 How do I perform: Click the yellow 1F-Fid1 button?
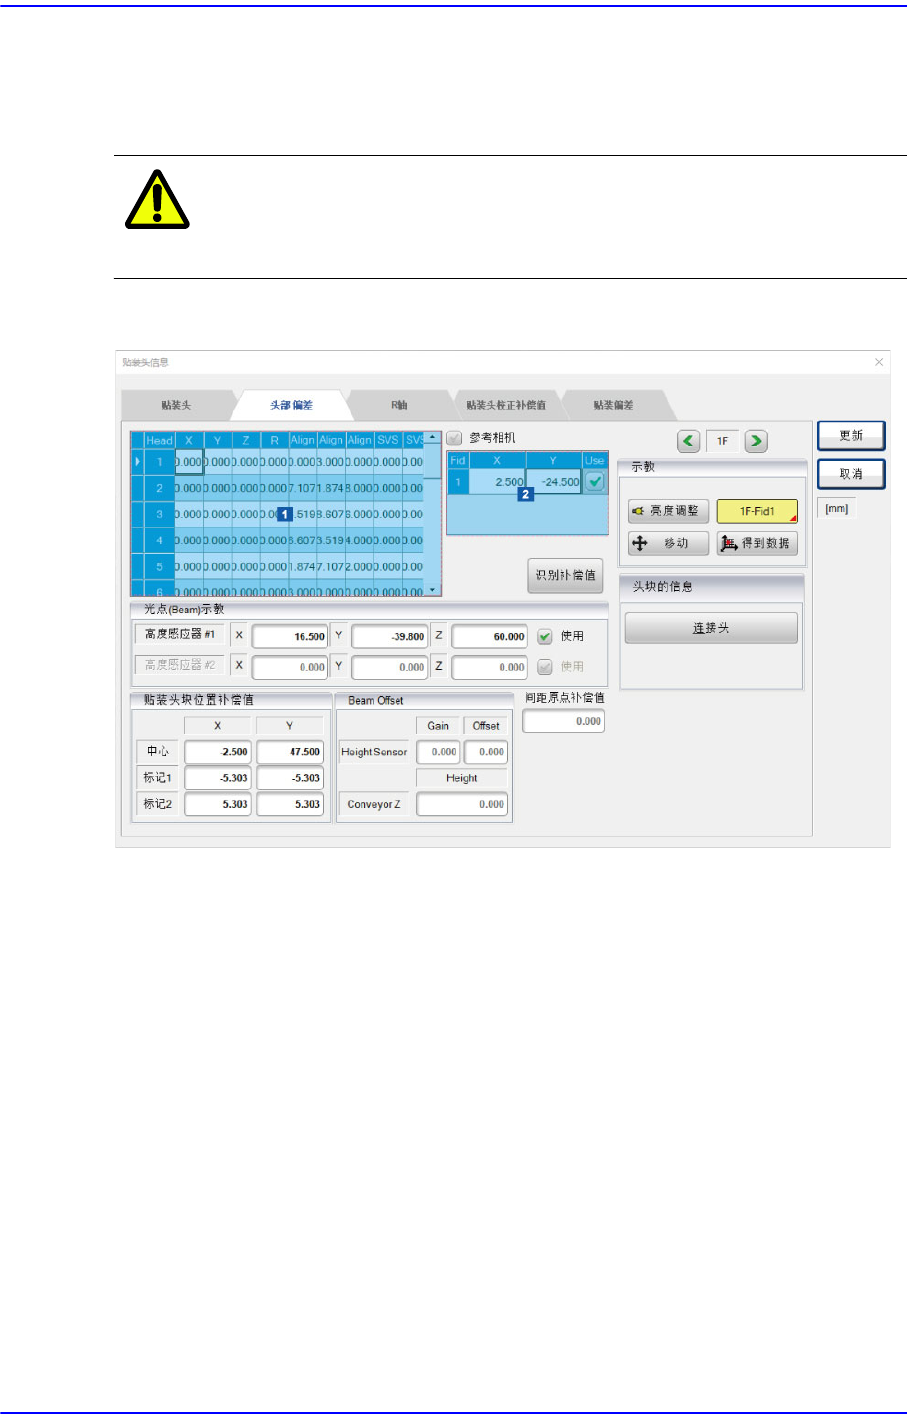(757, 511)
